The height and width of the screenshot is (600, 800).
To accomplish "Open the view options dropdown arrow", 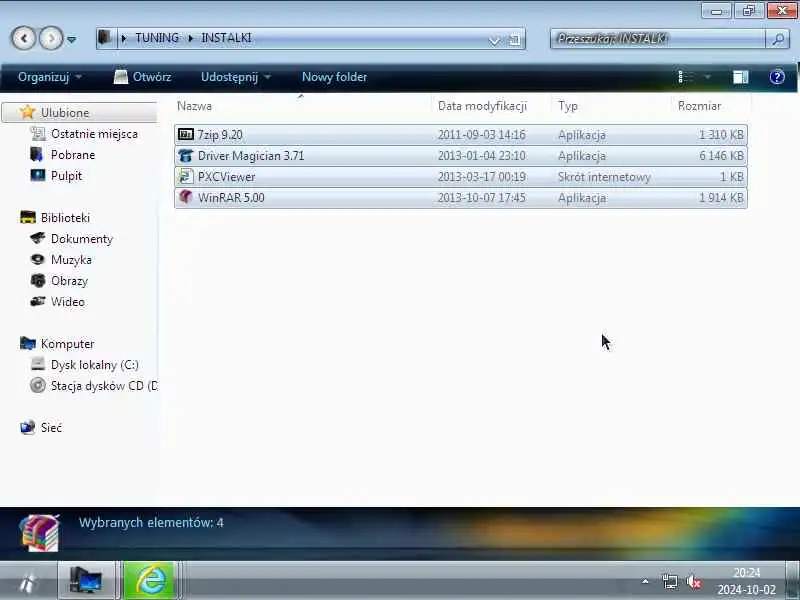I will point(708,77).
